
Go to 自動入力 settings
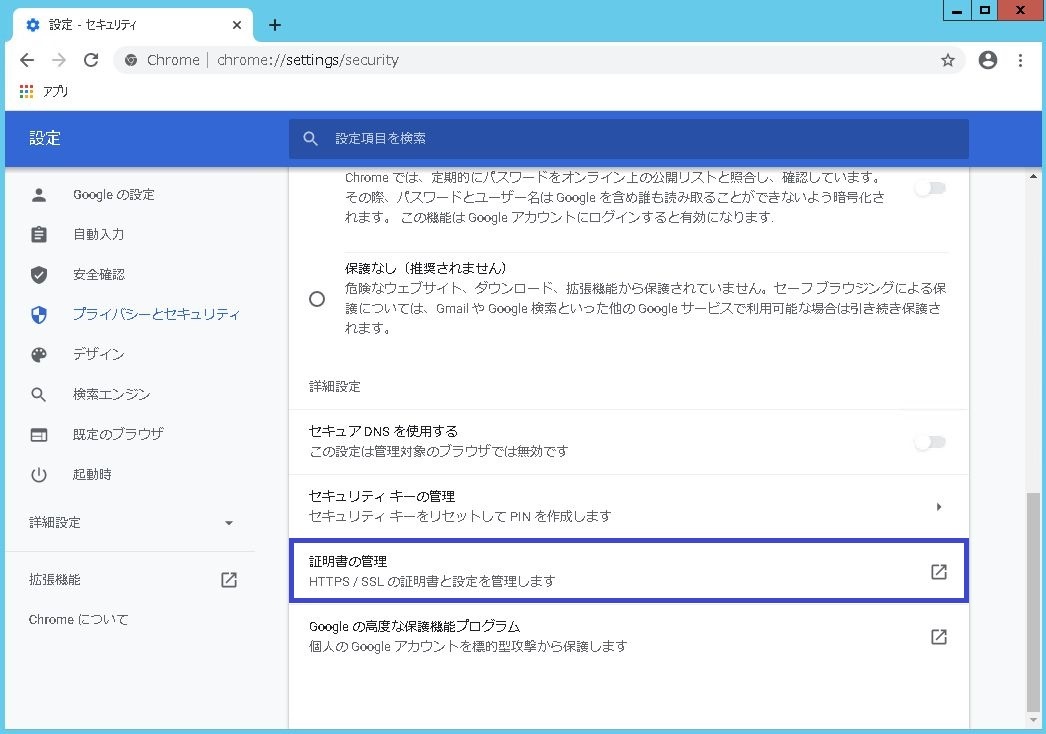[x=99, y=234]
